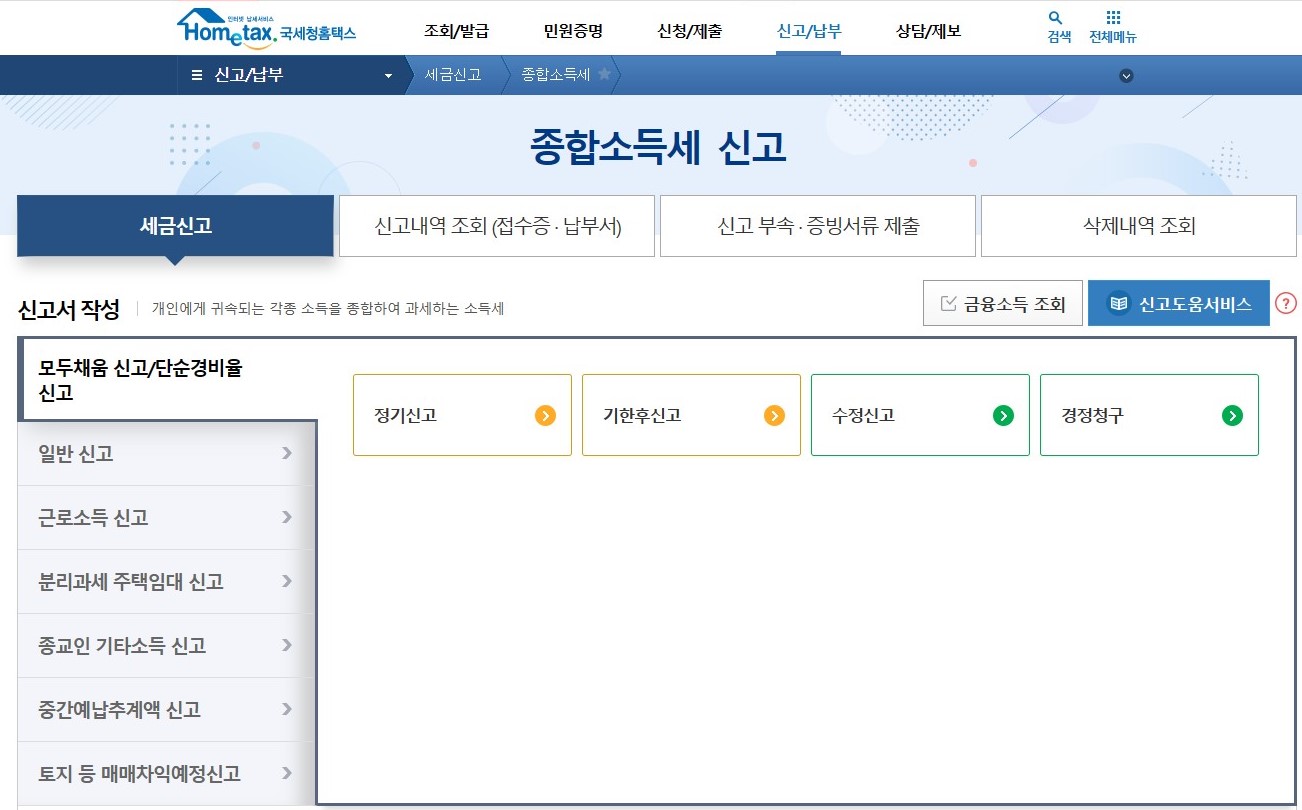Select 분리과세 주택임대 신고 in side menu

point(166,582)
